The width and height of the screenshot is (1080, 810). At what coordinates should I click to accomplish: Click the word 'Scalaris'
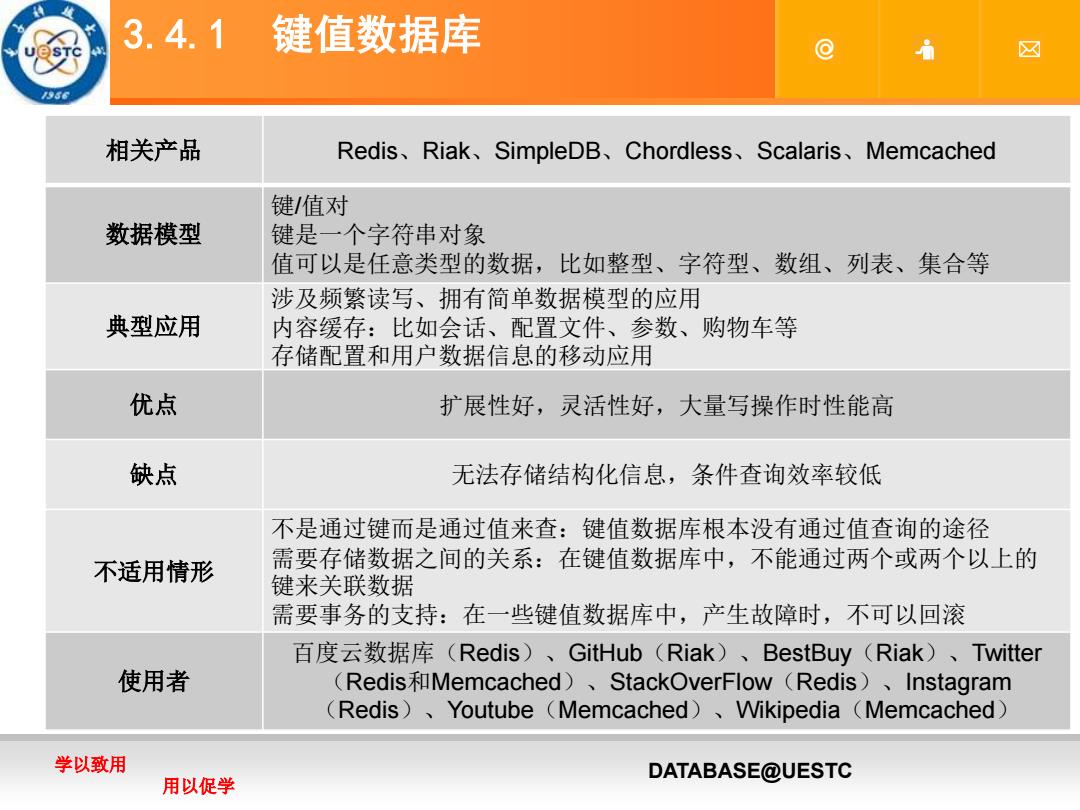click(x=799, y=151)
